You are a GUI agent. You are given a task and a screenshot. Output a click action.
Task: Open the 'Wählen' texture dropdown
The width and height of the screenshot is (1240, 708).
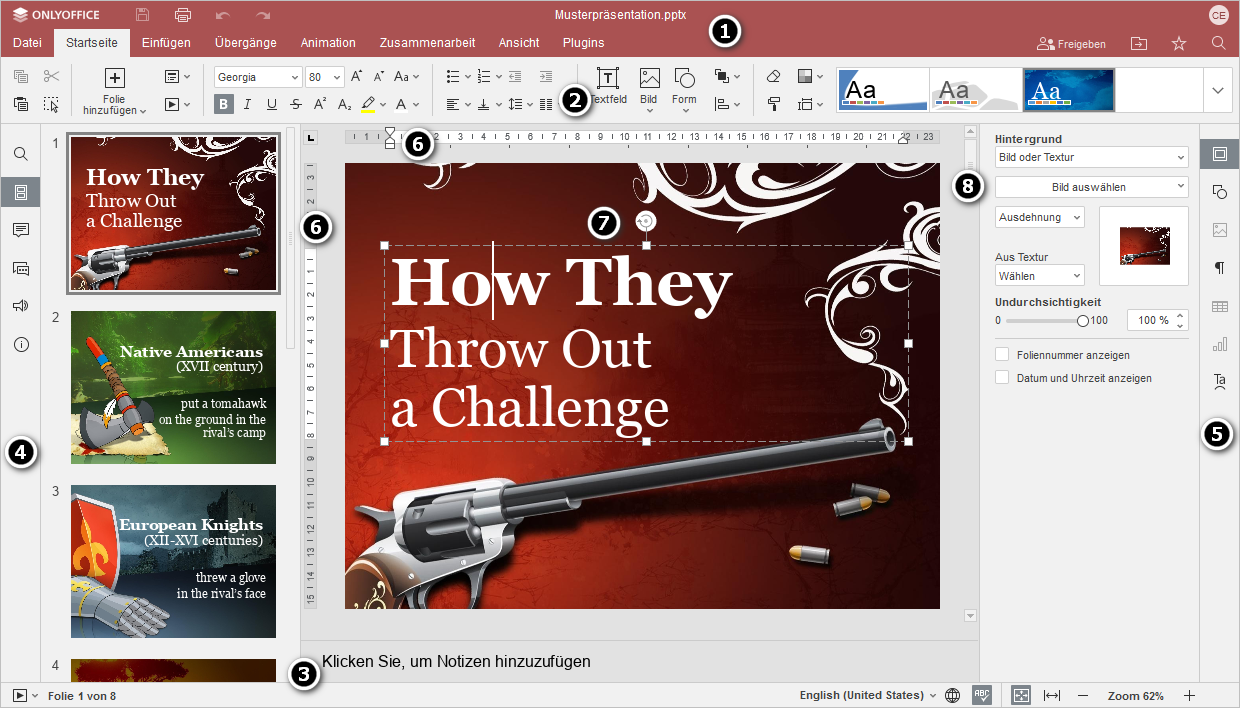1040,275
